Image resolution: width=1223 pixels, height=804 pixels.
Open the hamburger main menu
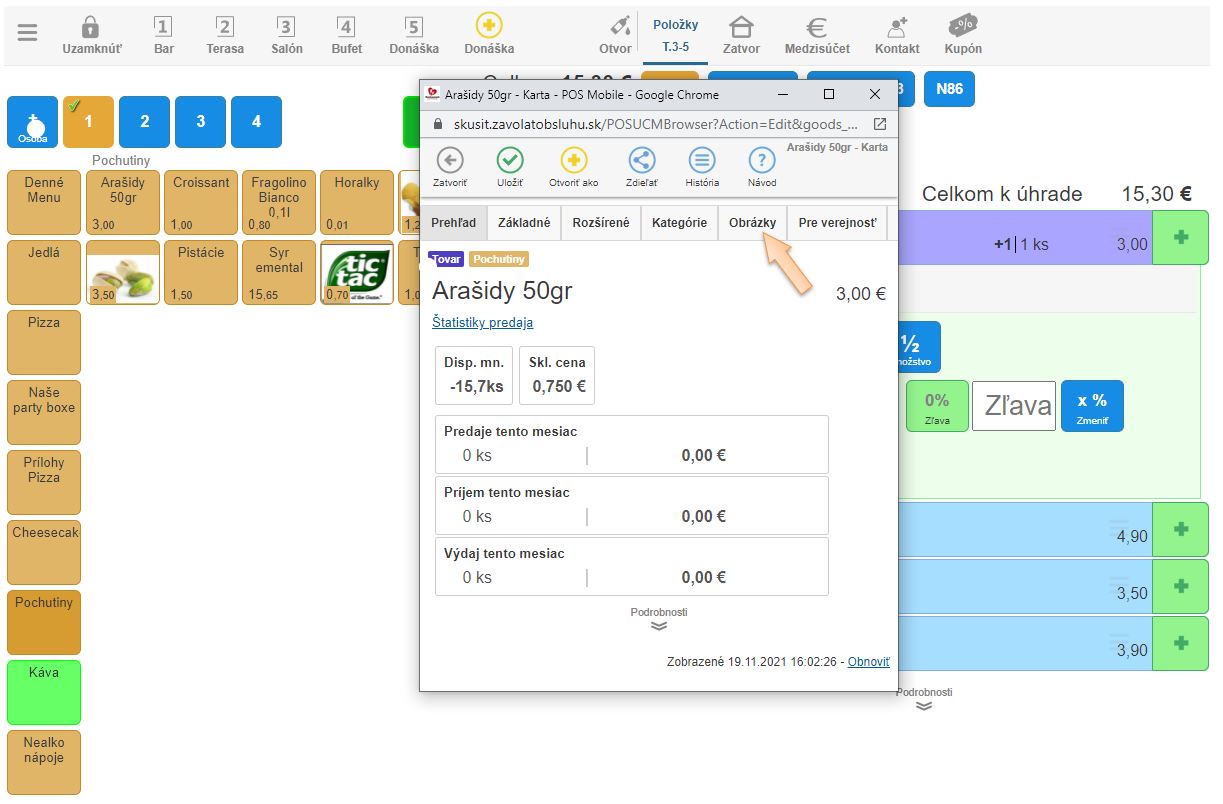[x=27, y=33]
